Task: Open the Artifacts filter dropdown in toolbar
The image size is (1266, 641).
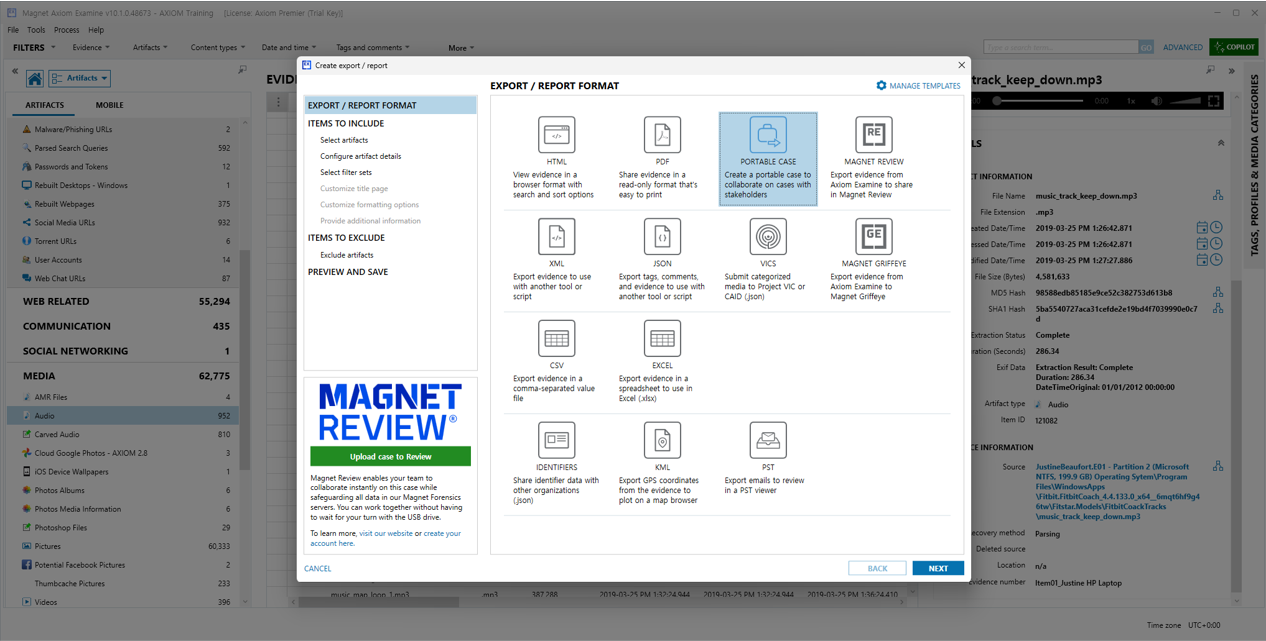Action: 150,47
